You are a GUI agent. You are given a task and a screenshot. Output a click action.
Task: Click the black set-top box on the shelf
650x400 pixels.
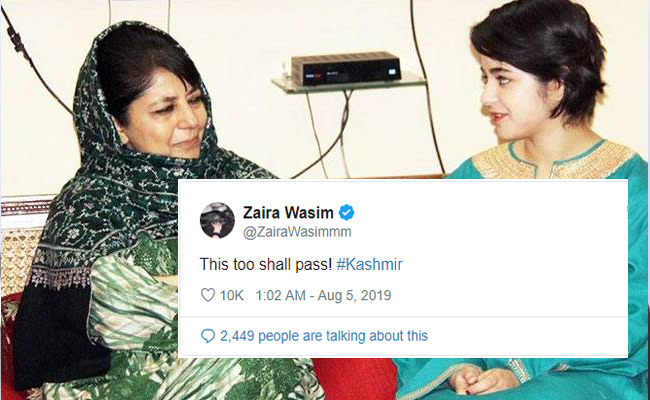point(346,68)
